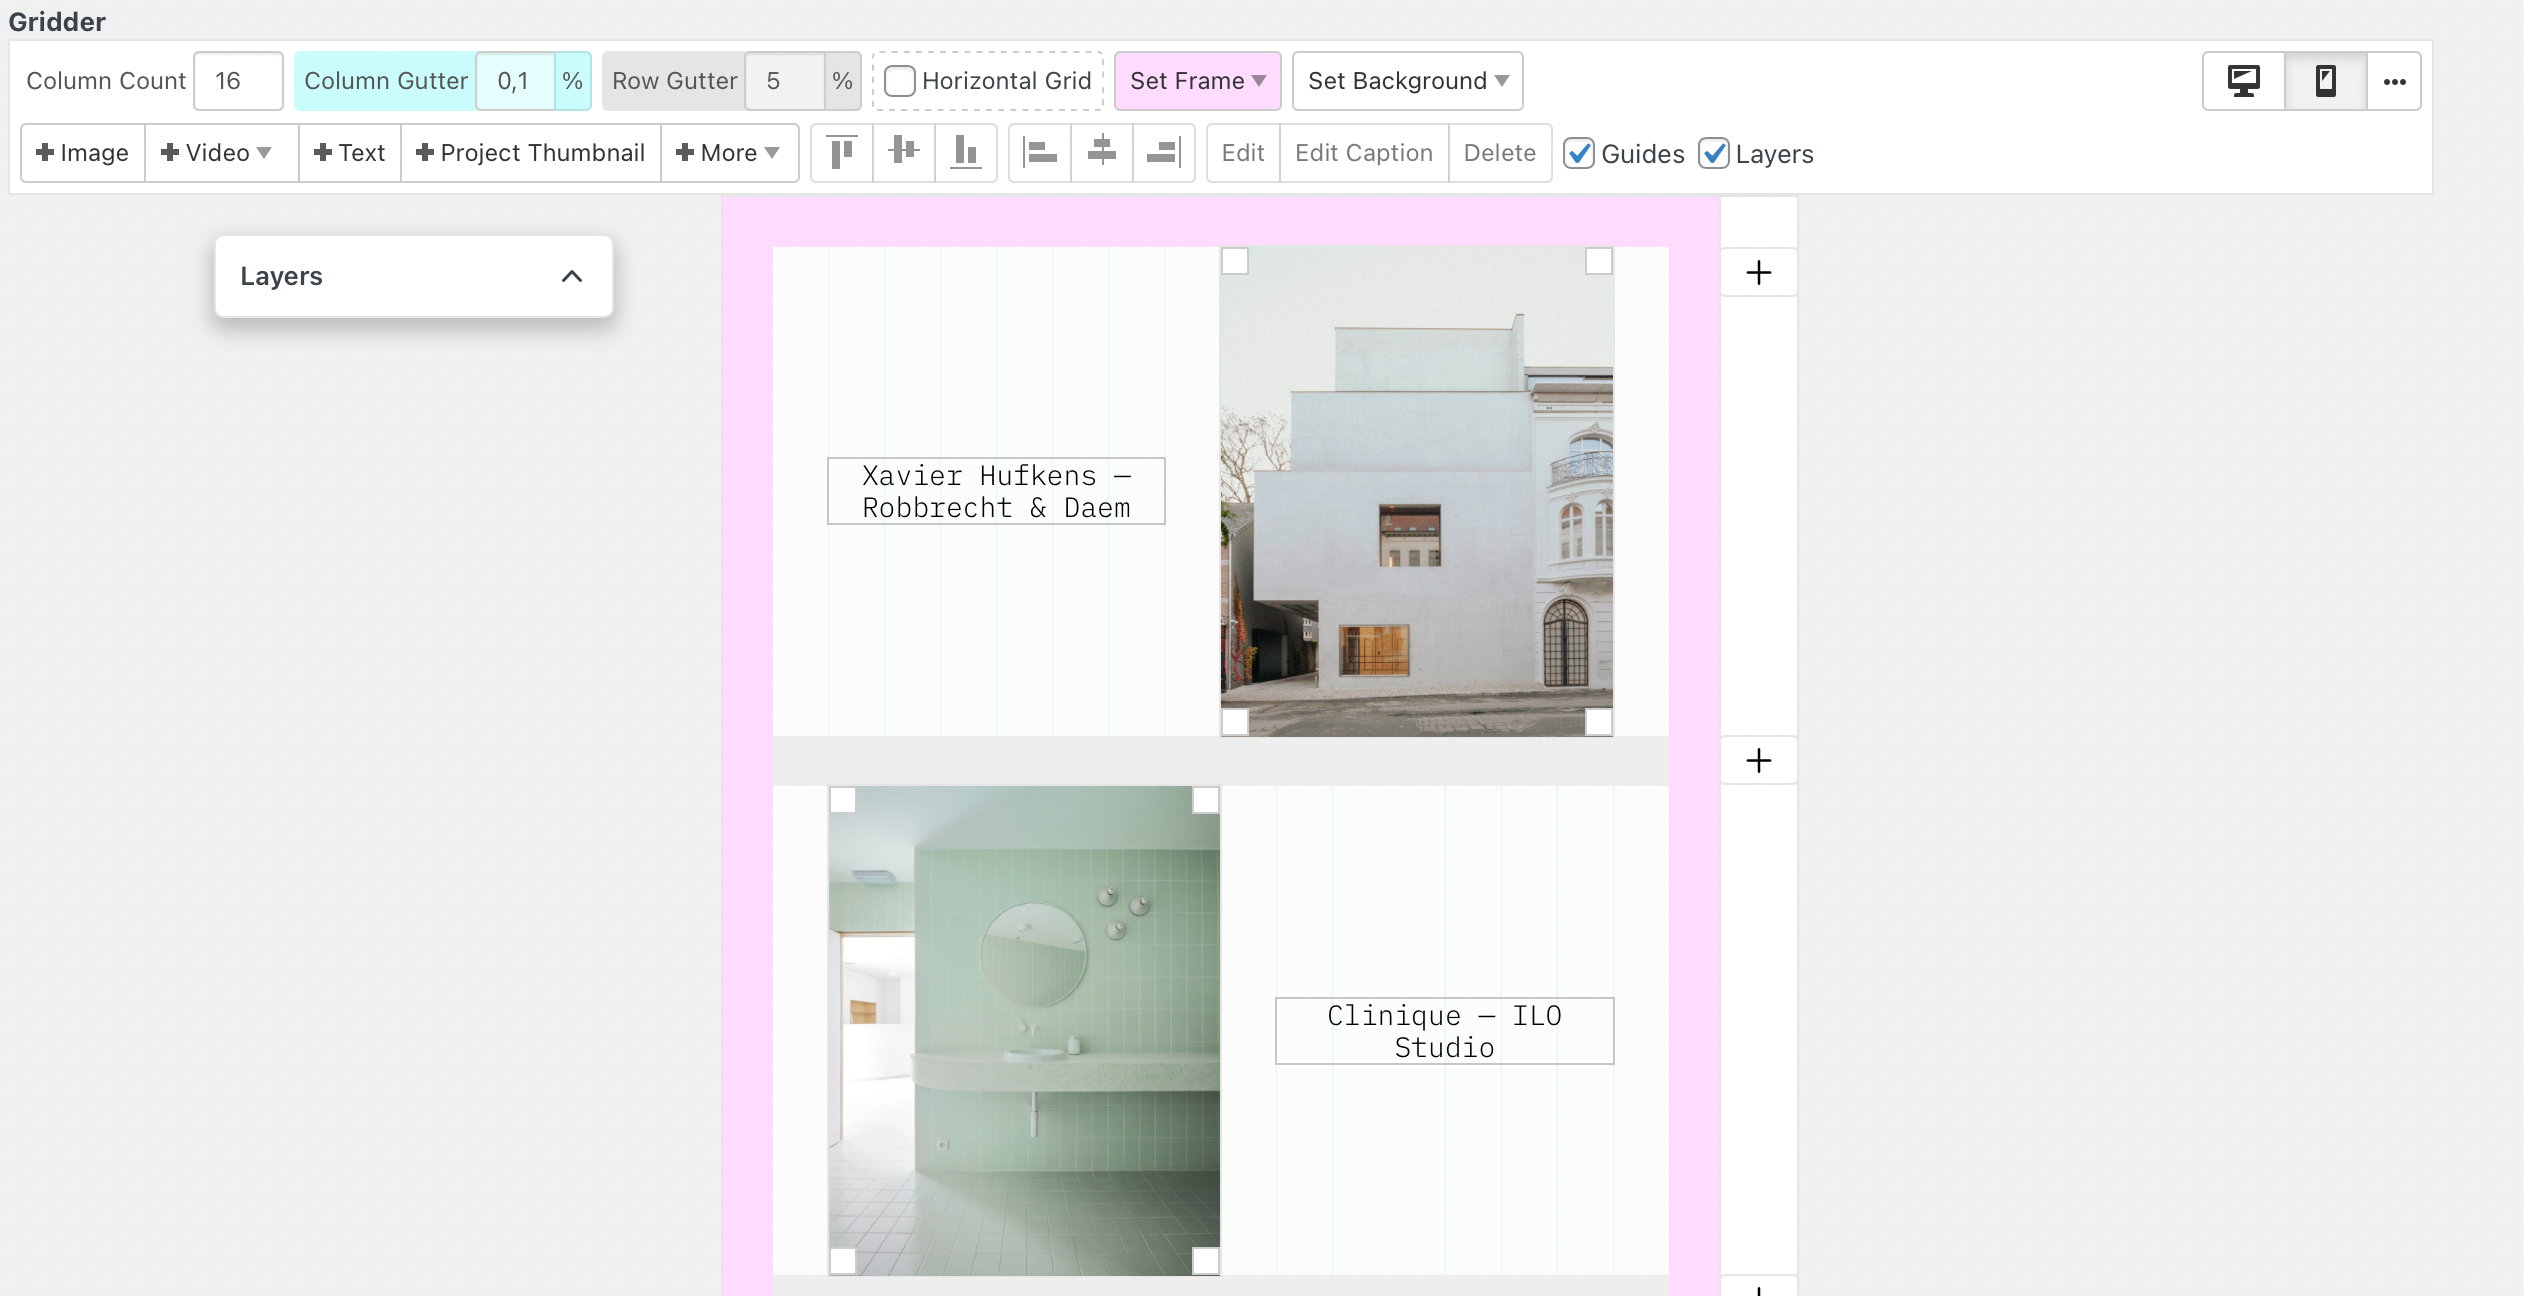Open the Set Background dropdown

click(x=1407, y=81)
